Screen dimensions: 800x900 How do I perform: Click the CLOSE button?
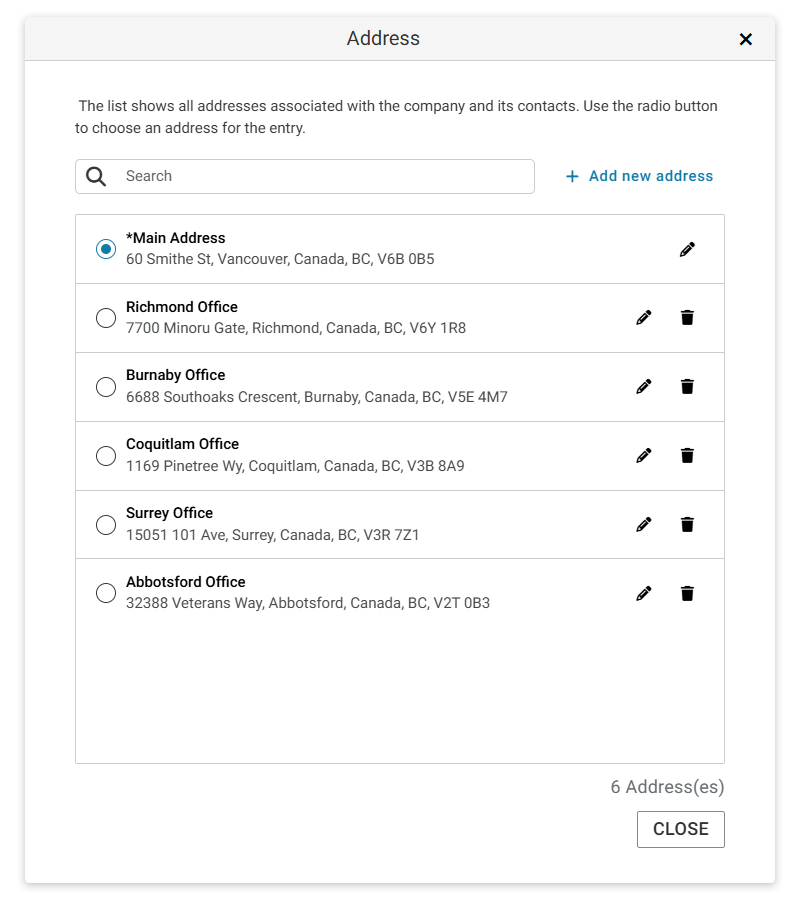pos(681,829)
